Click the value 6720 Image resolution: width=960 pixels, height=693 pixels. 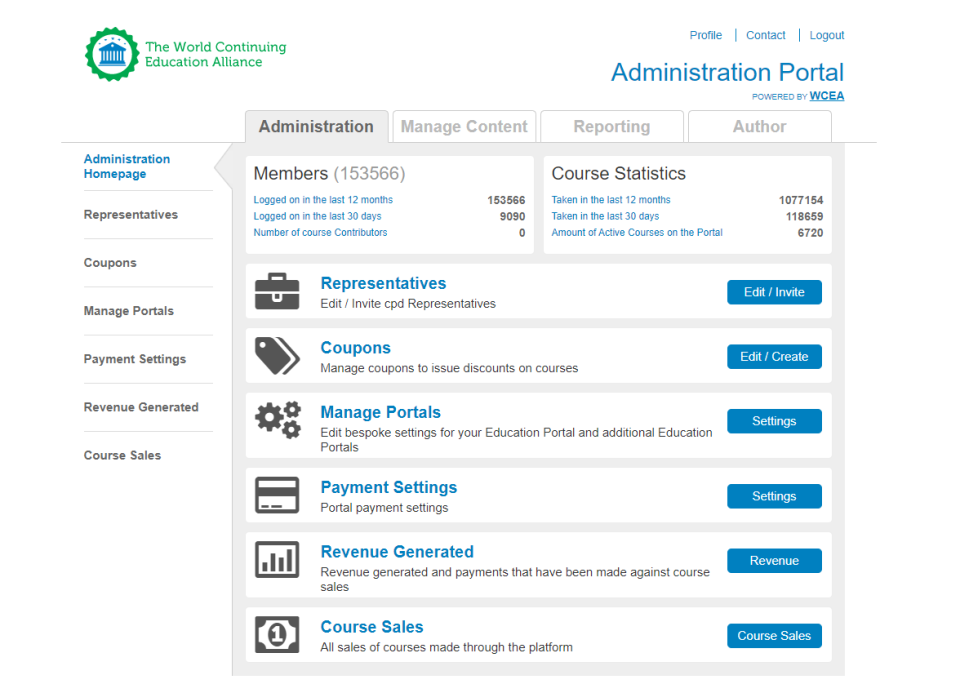tap(810, 233)
